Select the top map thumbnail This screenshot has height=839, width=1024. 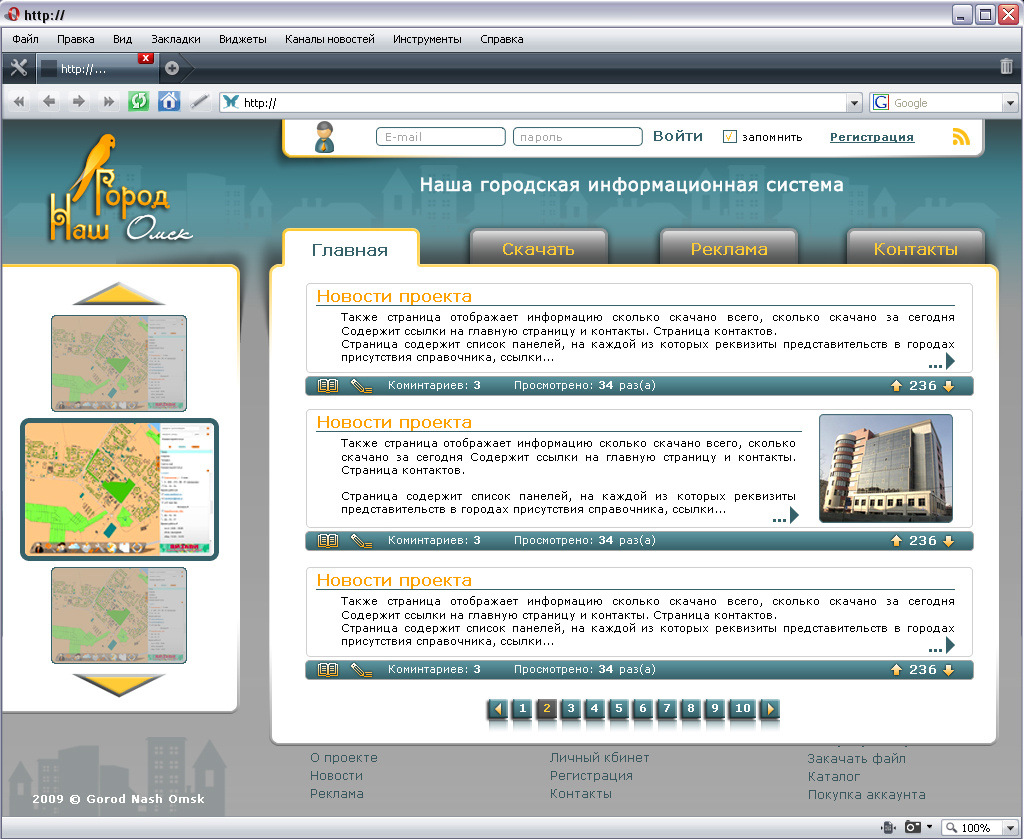[119, 363]
